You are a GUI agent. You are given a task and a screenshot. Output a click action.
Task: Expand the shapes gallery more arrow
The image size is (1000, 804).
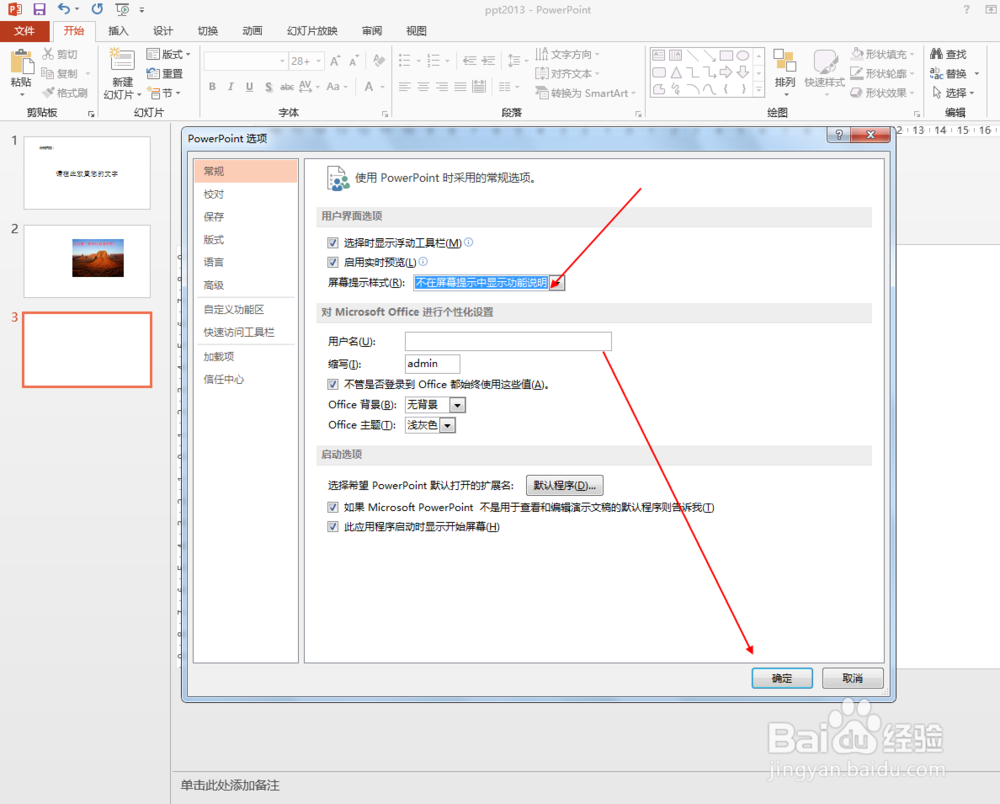[759, 91]
